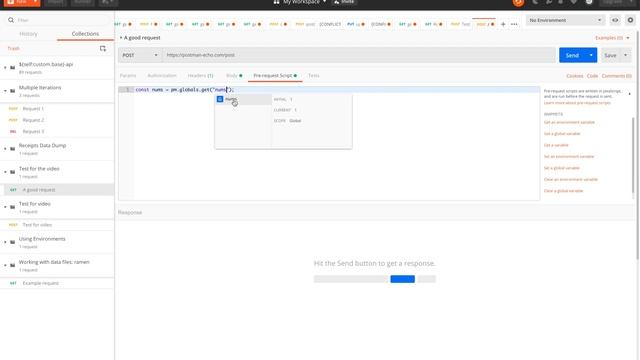Click line 1 of the script editor
The width and height of the screenshot is (640, 360).
point(337,90)
